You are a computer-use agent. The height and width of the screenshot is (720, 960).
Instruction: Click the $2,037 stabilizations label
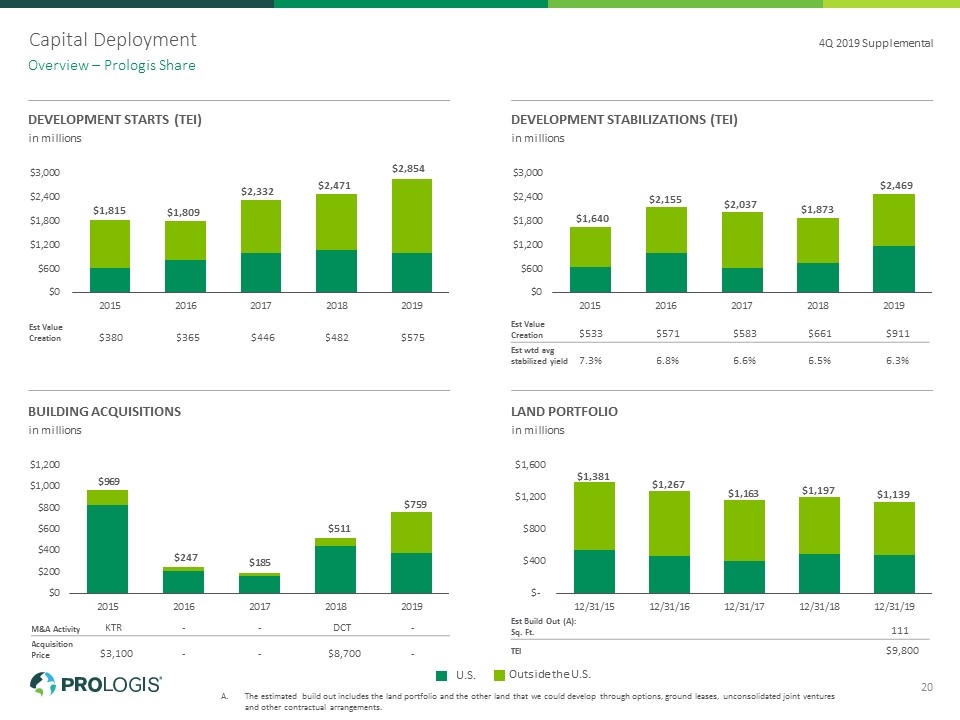(740, 204)
